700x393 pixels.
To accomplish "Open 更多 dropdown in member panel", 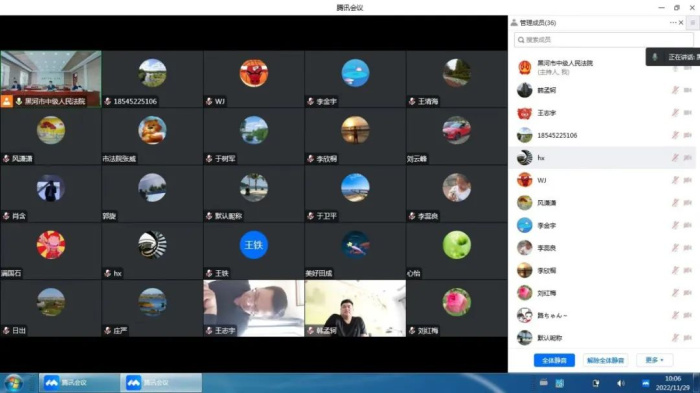I will pos(654,360).
